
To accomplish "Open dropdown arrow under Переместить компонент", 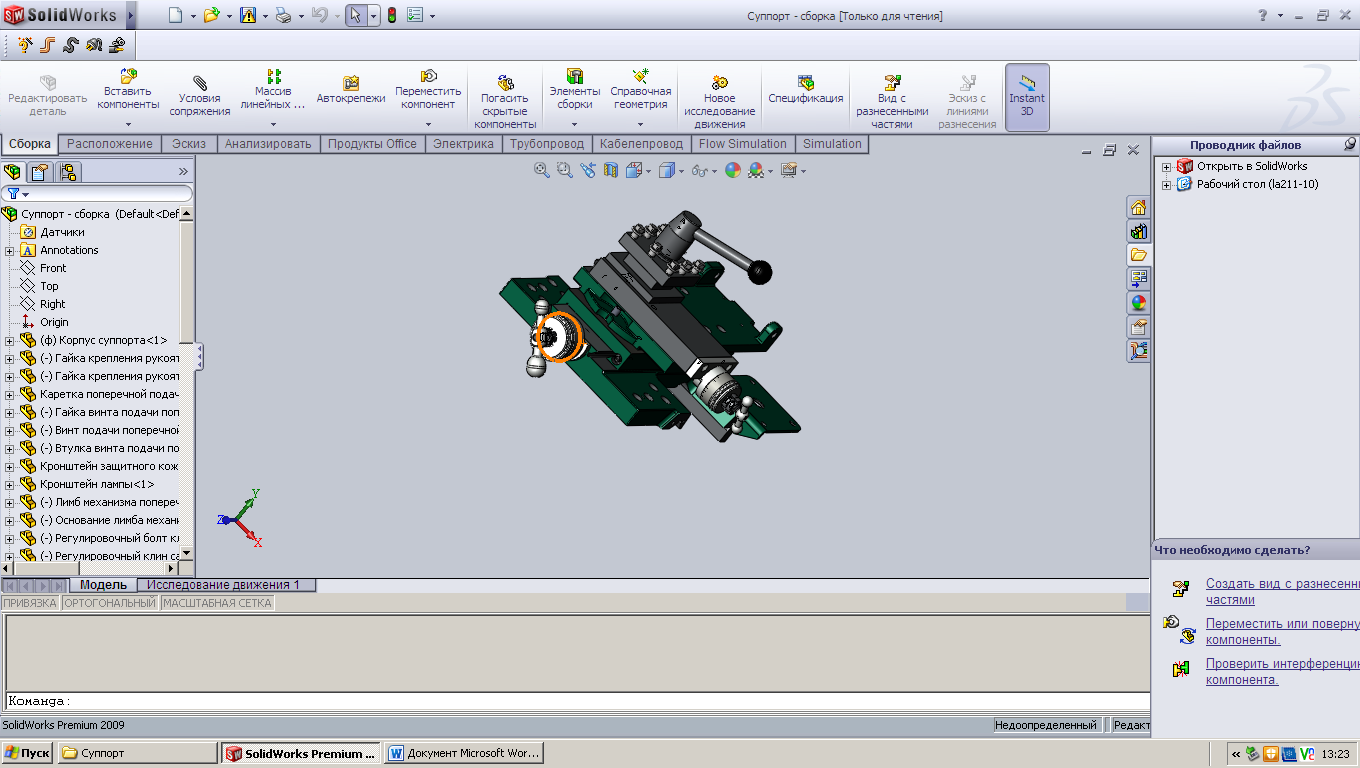I will (428, 124).
